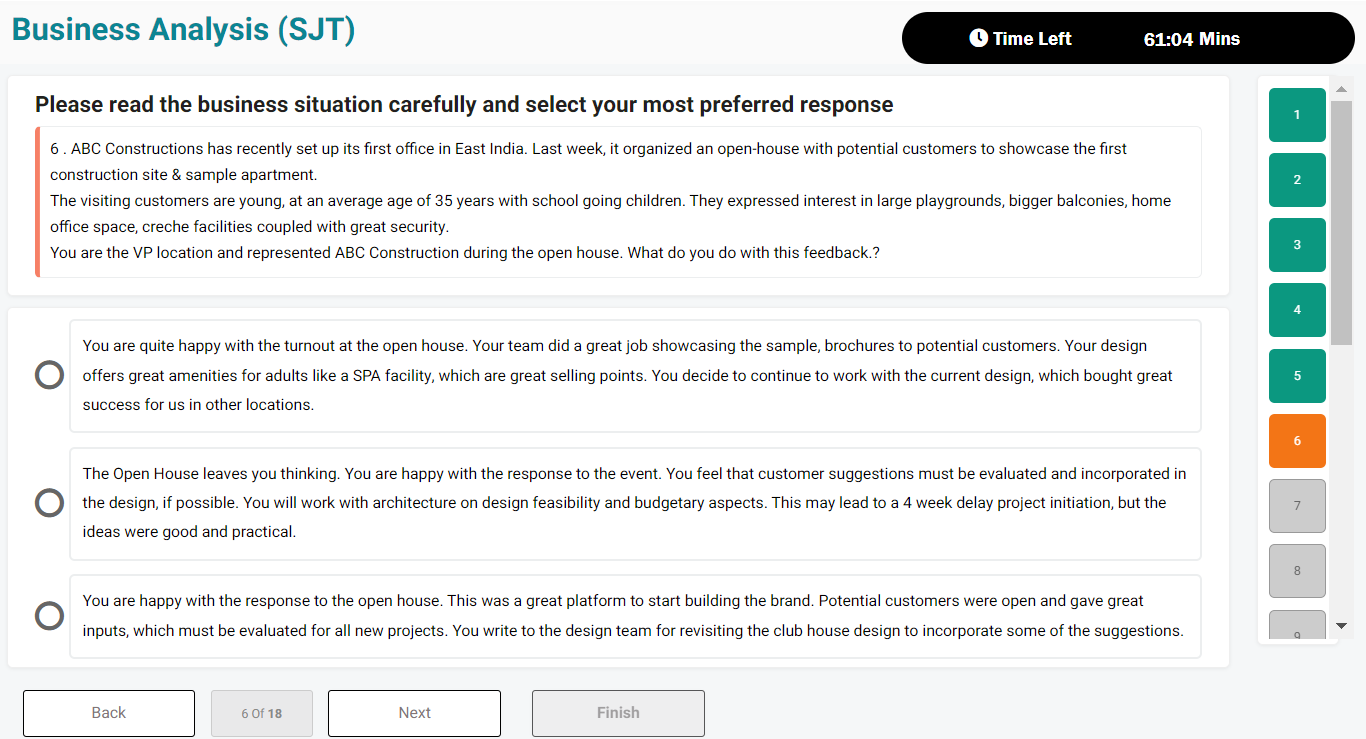Open question 3 from the side panel
This screenshot has width=1366, height=739.
click(x=1297, y=245)
